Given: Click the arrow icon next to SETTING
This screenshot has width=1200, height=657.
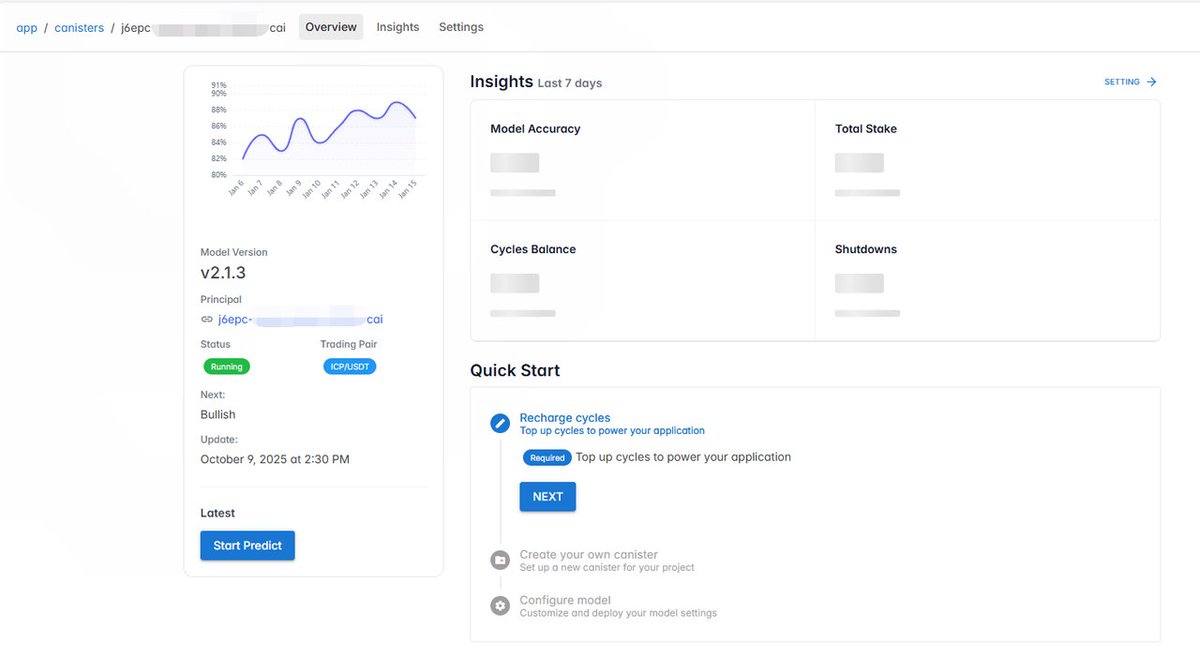Looking at the screenshot, I should [1151, 82].
